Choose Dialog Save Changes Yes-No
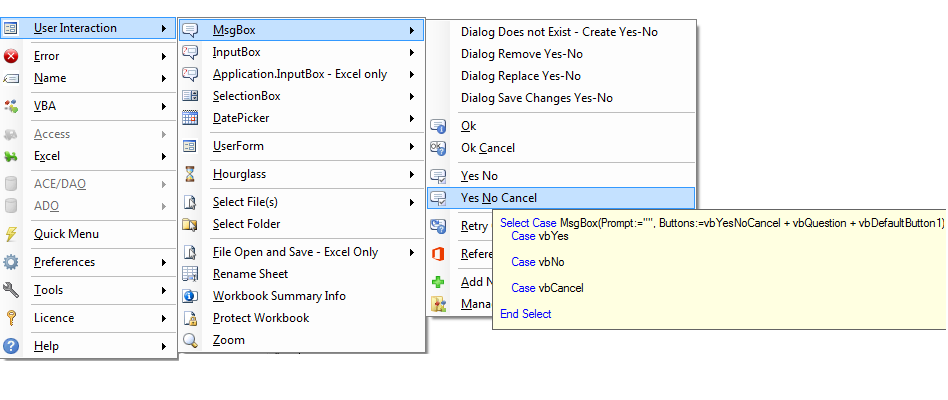This screenshot has height=400, width=948. [536, 98]
